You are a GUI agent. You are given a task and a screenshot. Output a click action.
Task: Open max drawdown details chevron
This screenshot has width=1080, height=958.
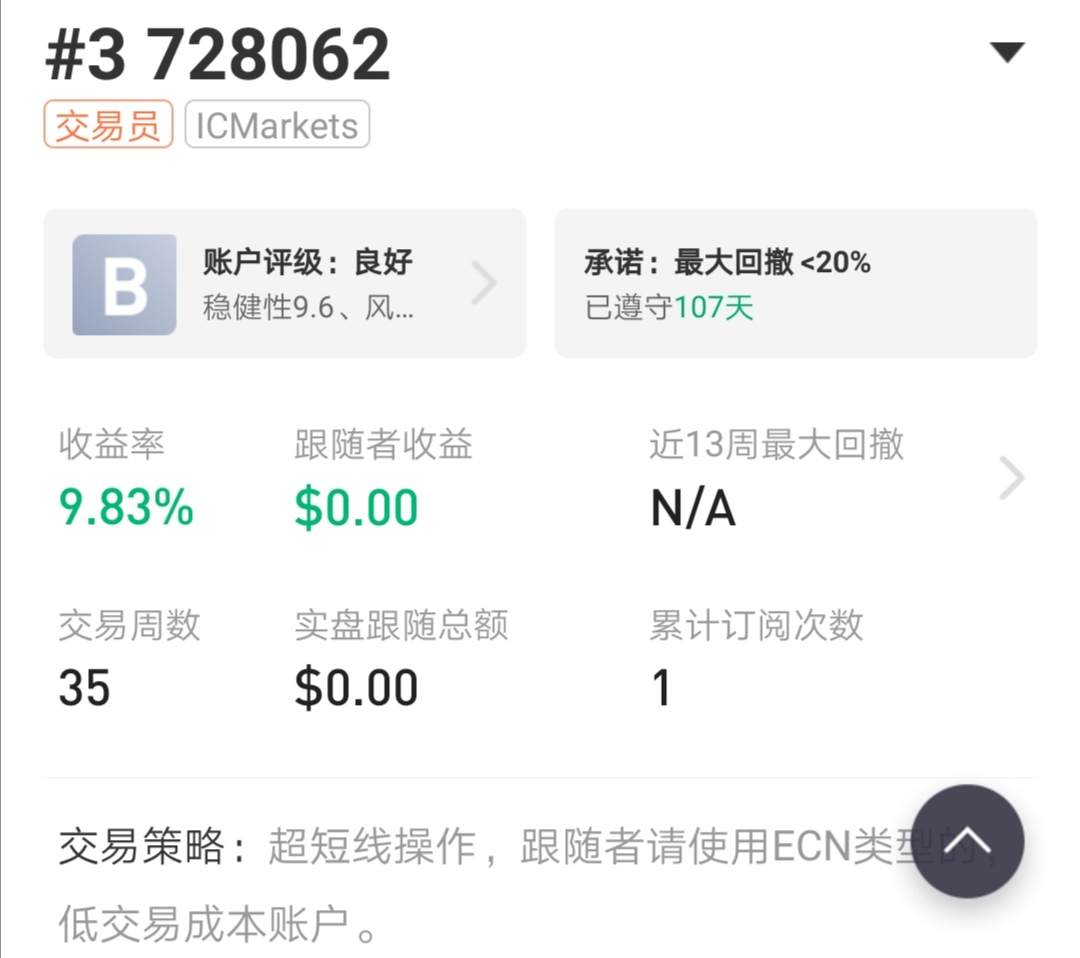(x=1012, y=479)
